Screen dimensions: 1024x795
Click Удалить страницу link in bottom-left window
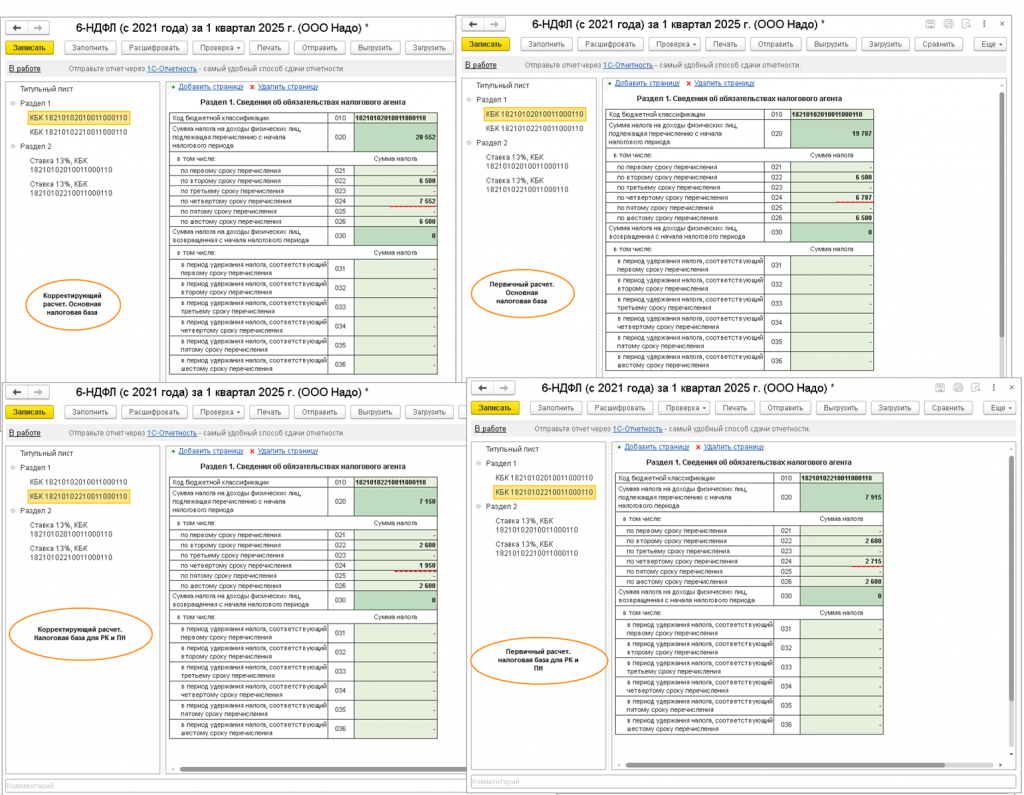[288, 451]
